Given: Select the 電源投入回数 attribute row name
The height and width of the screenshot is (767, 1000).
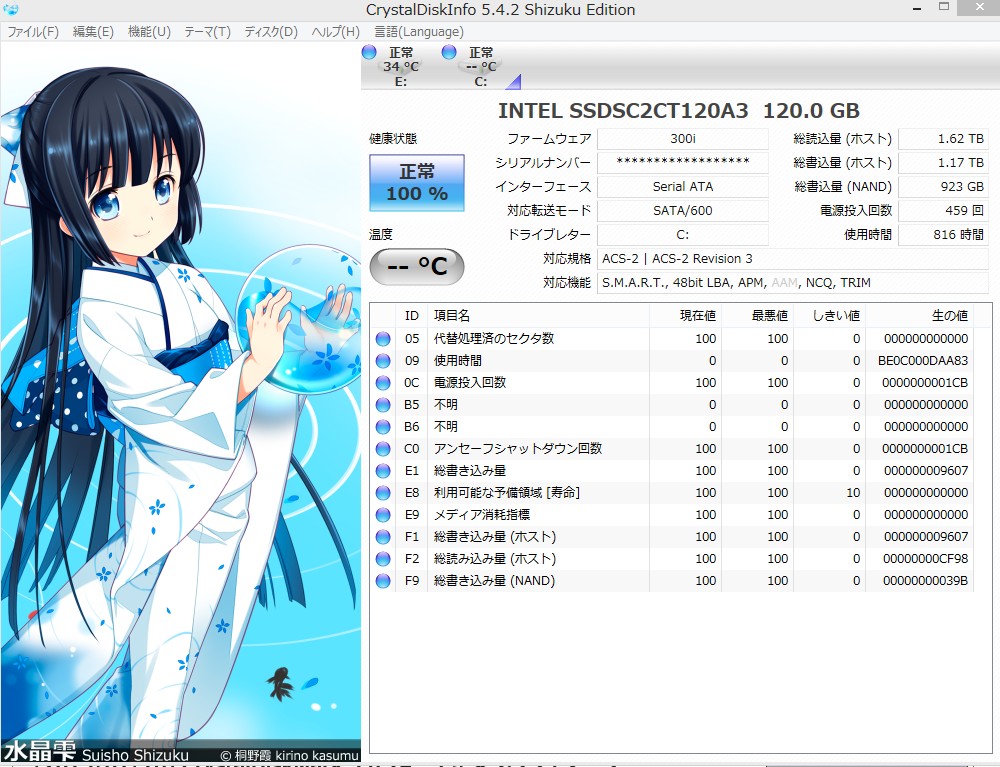Looking at the screenshot, I should click(469, 383).
